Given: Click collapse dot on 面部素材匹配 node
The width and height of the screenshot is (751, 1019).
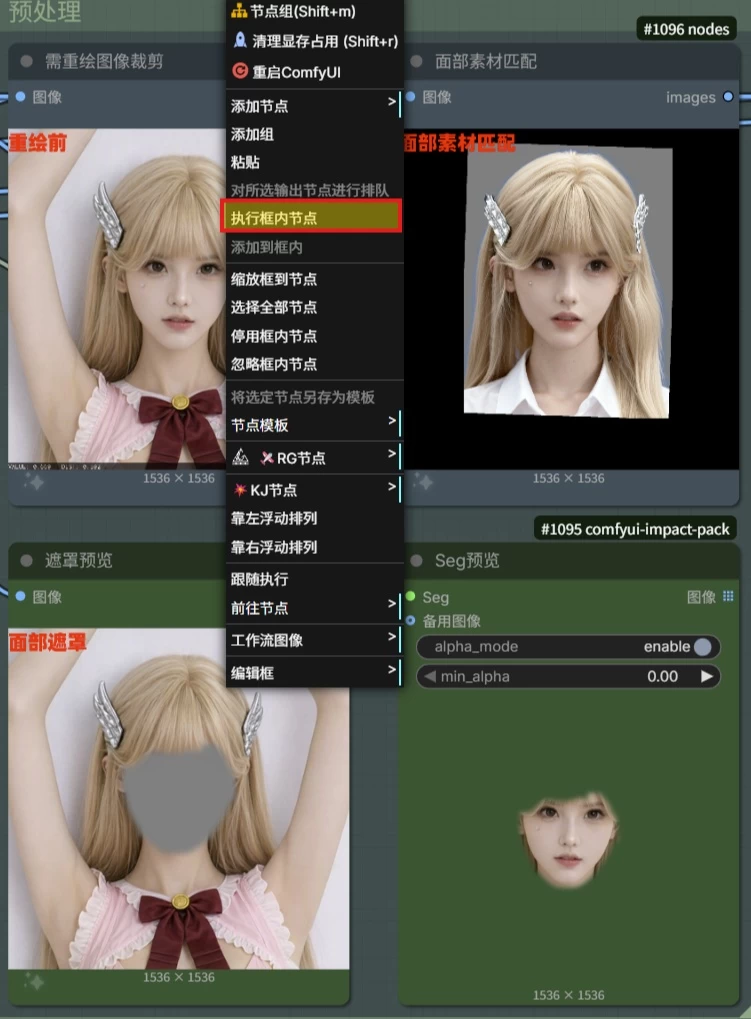Looking at the screenshot, I should pyautogui.click(x=416, y=61).
